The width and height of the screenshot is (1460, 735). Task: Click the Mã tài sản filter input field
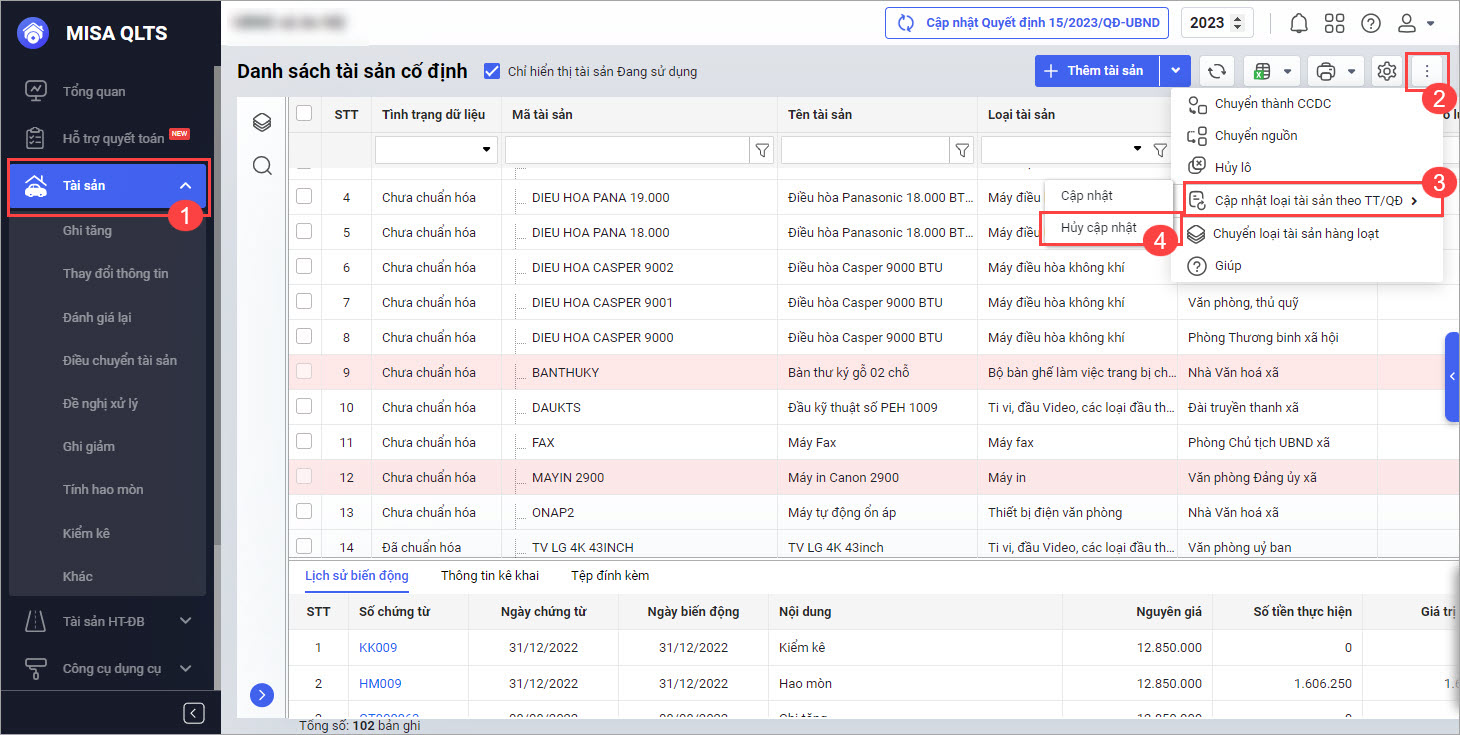click(627, 150)
